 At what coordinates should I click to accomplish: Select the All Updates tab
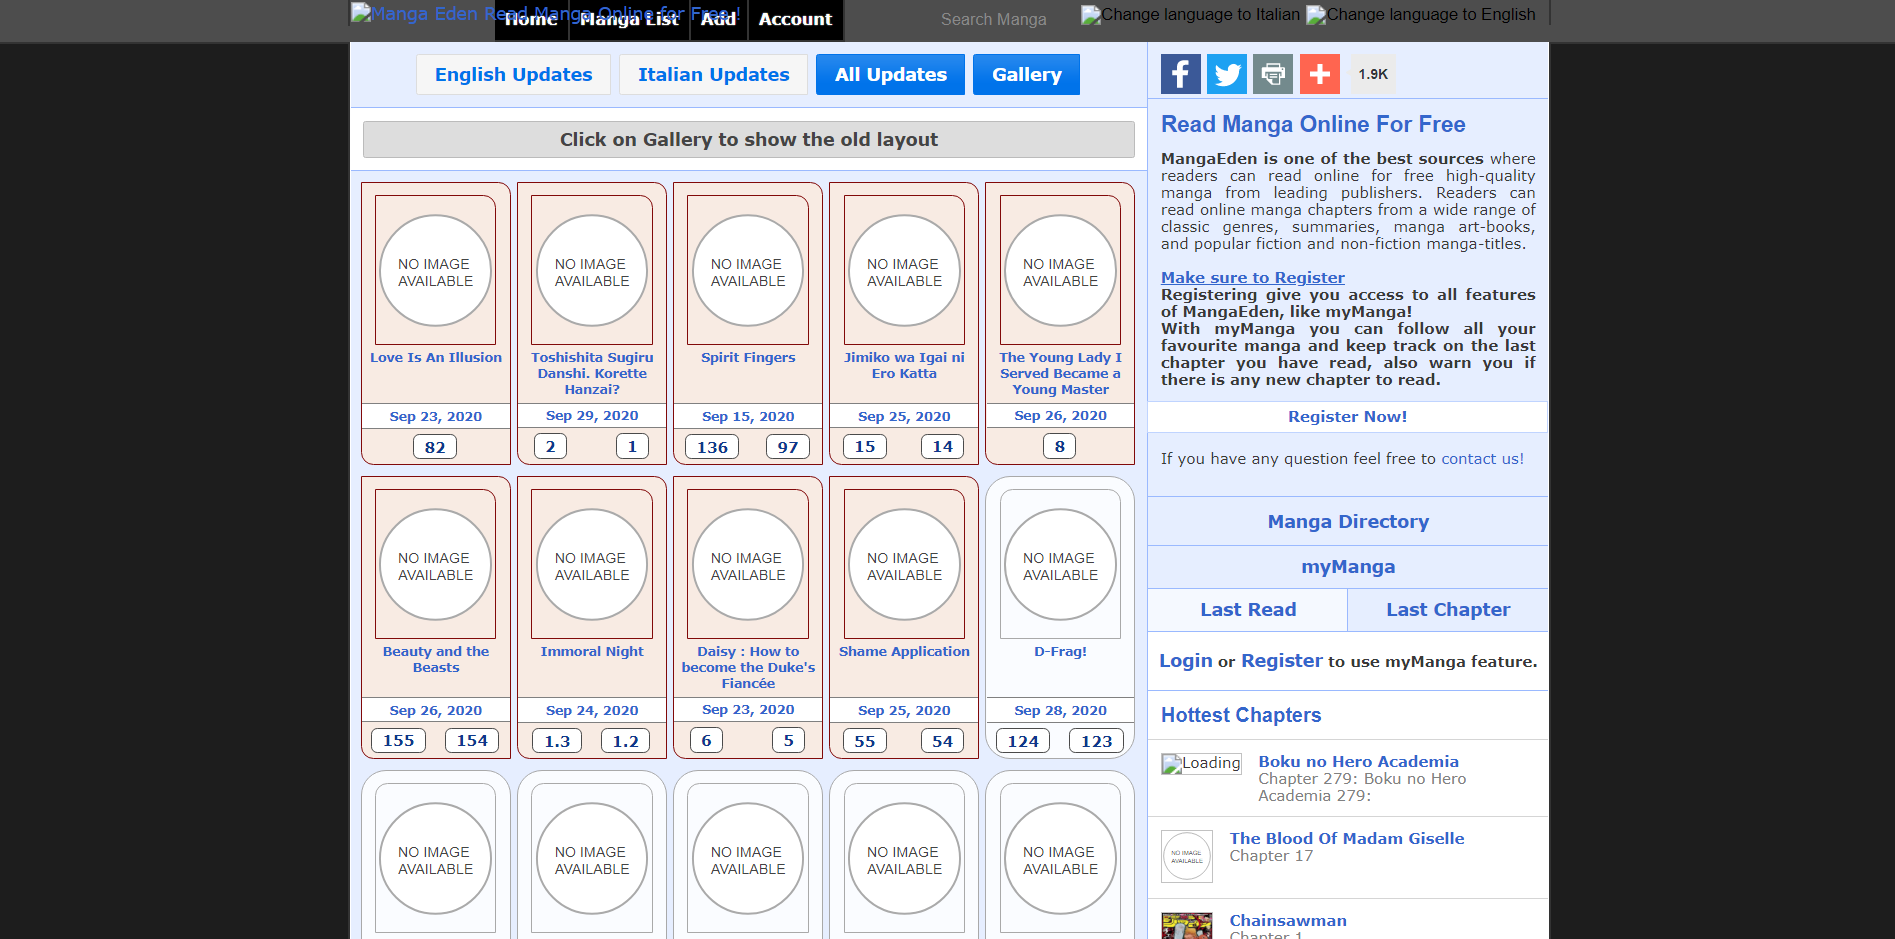890,75
